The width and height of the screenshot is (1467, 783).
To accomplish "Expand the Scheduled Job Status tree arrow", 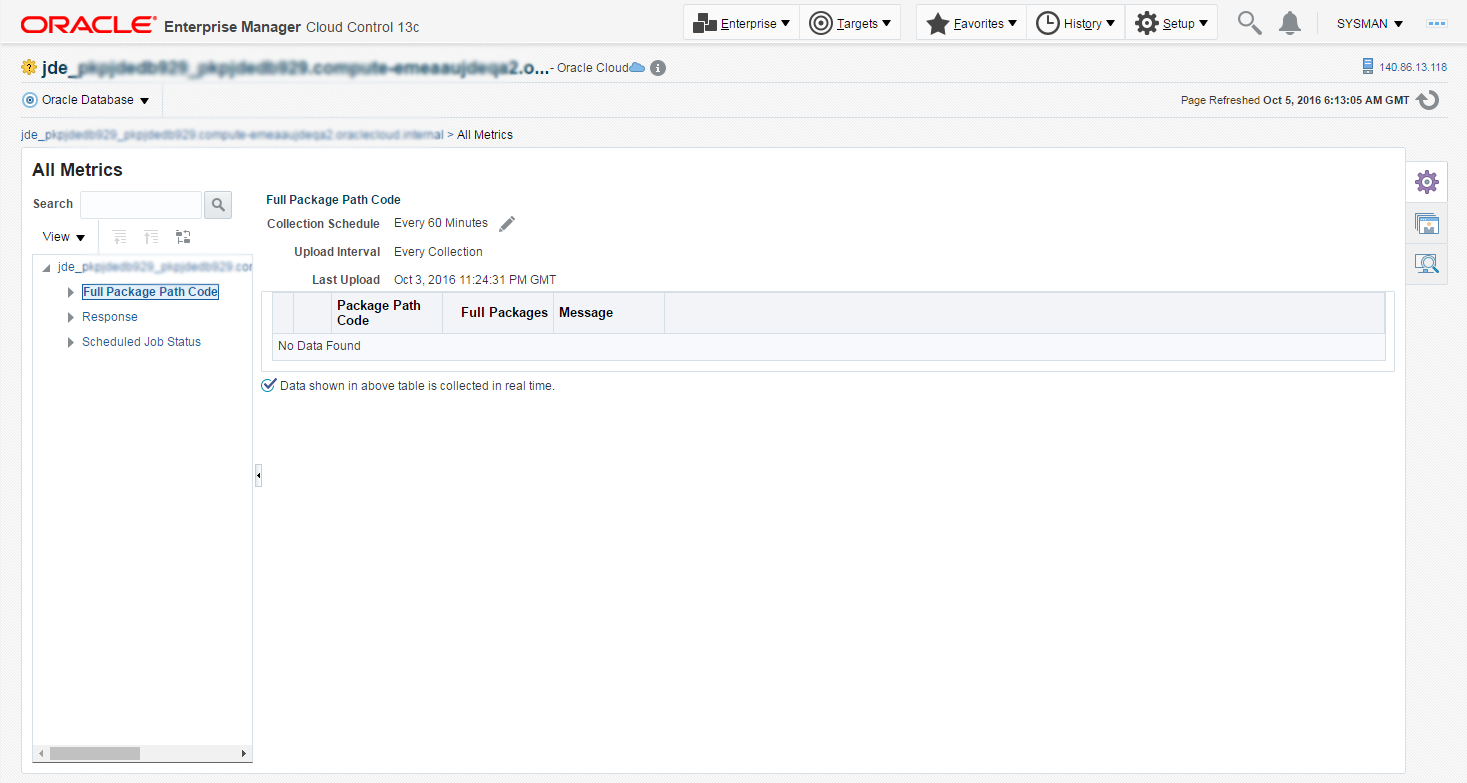I will pos(71,342).
